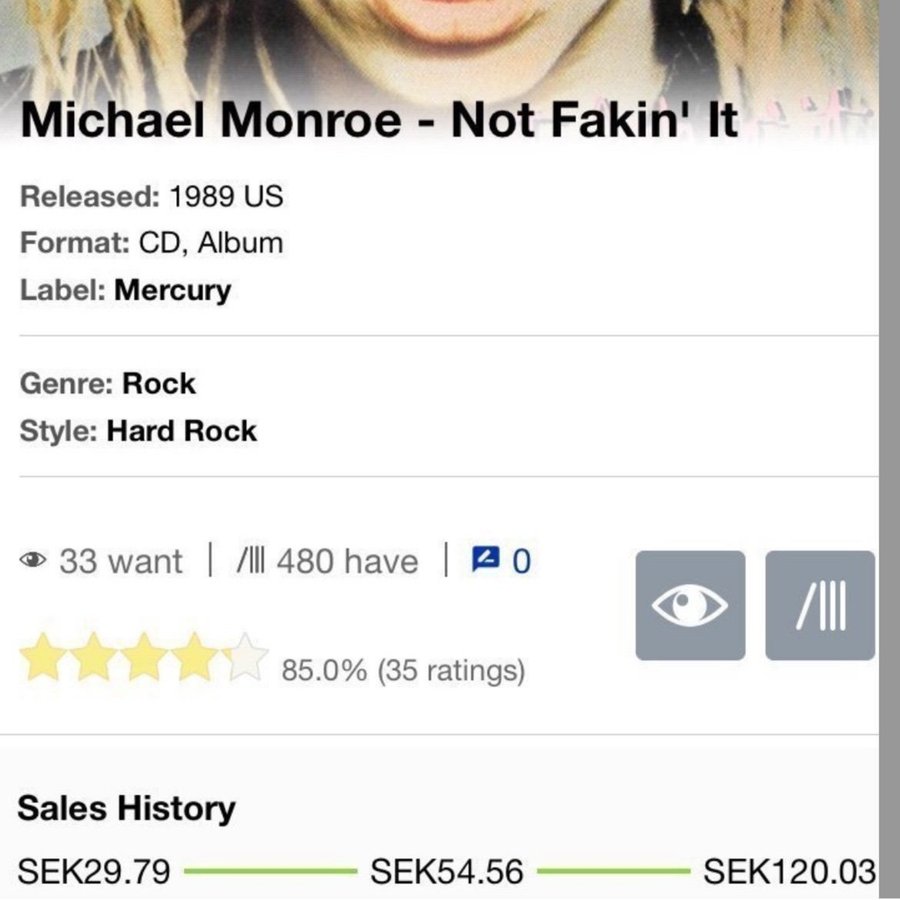900x900 pixels.
Task: Select the median sale price SEK54.56
Action: click(447, 870)
